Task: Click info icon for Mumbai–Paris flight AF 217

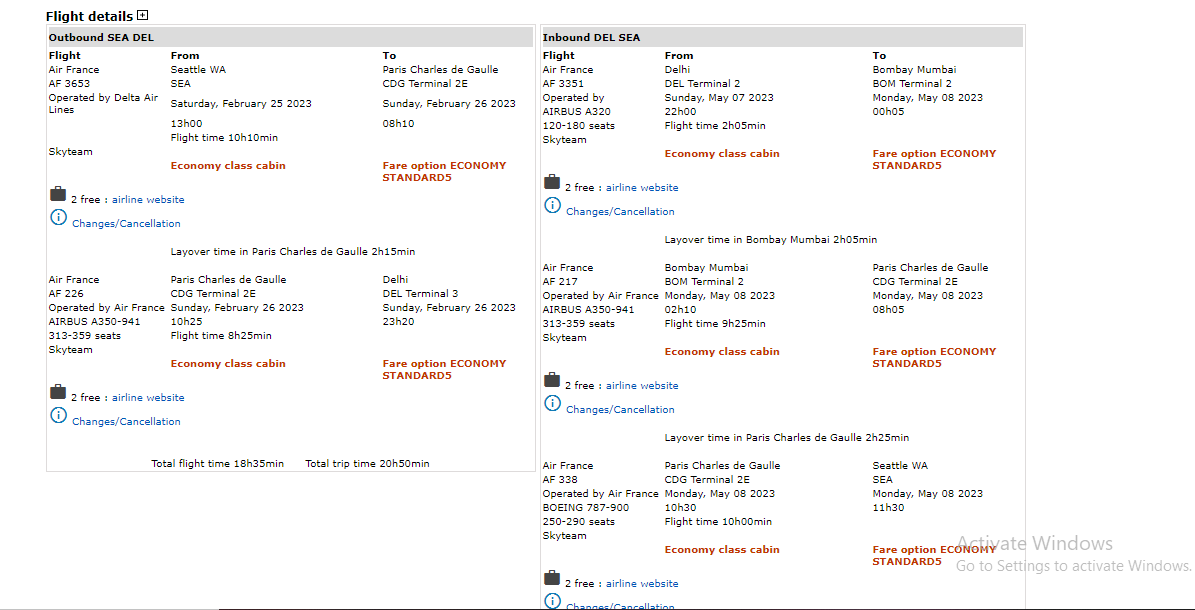Action: click(552, 404)
